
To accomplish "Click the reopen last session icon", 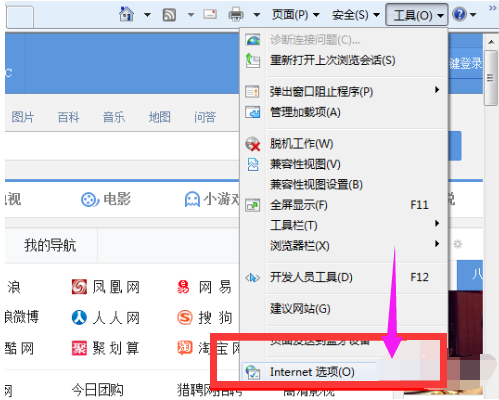I will point(253,60).
